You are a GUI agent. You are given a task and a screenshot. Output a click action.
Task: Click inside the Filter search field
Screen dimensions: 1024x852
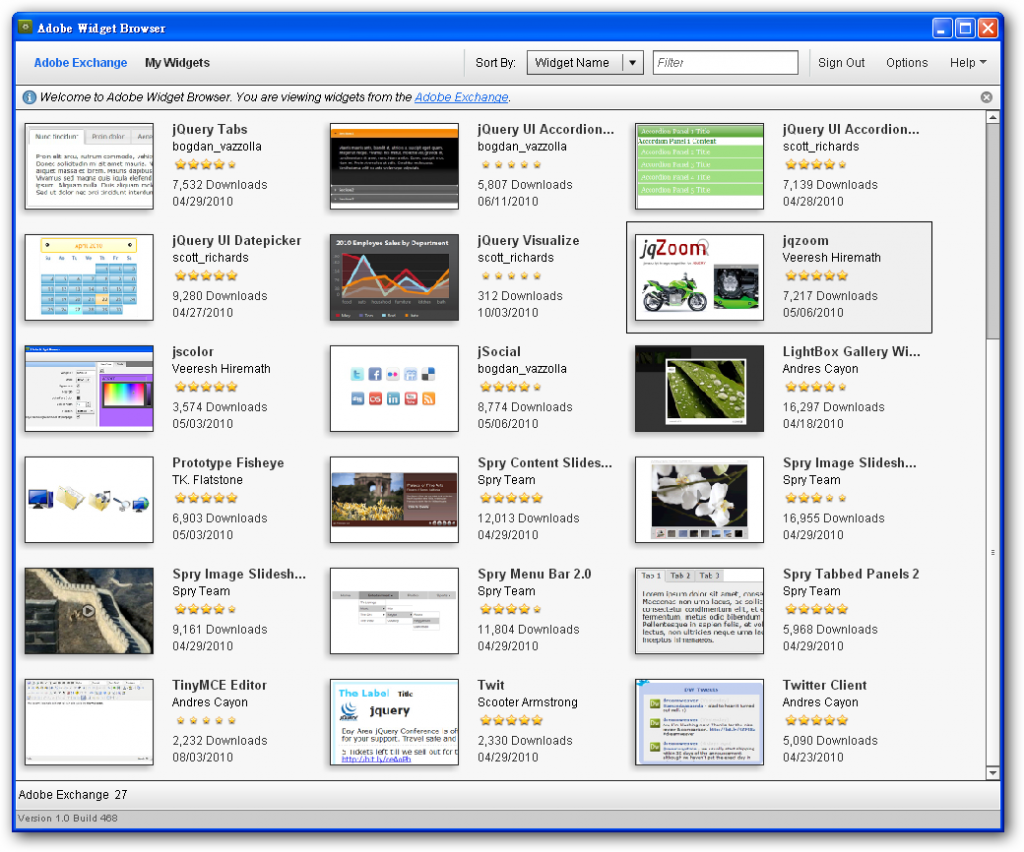[x=725, y=62]
